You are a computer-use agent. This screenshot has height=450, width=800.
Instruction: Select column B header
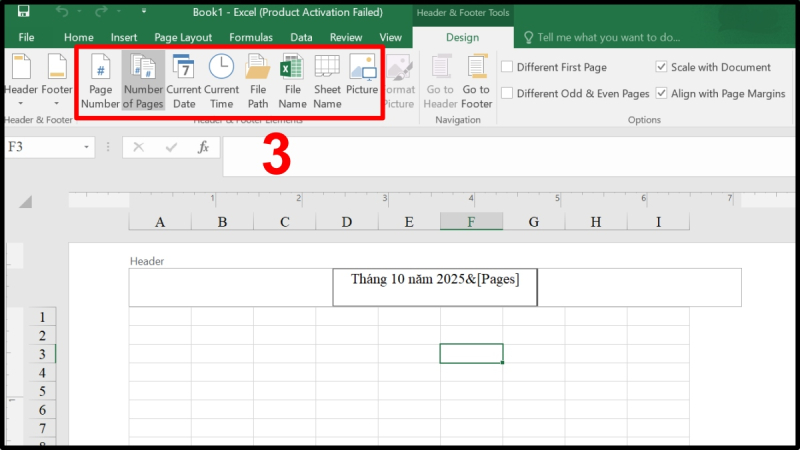pos(222,222)
